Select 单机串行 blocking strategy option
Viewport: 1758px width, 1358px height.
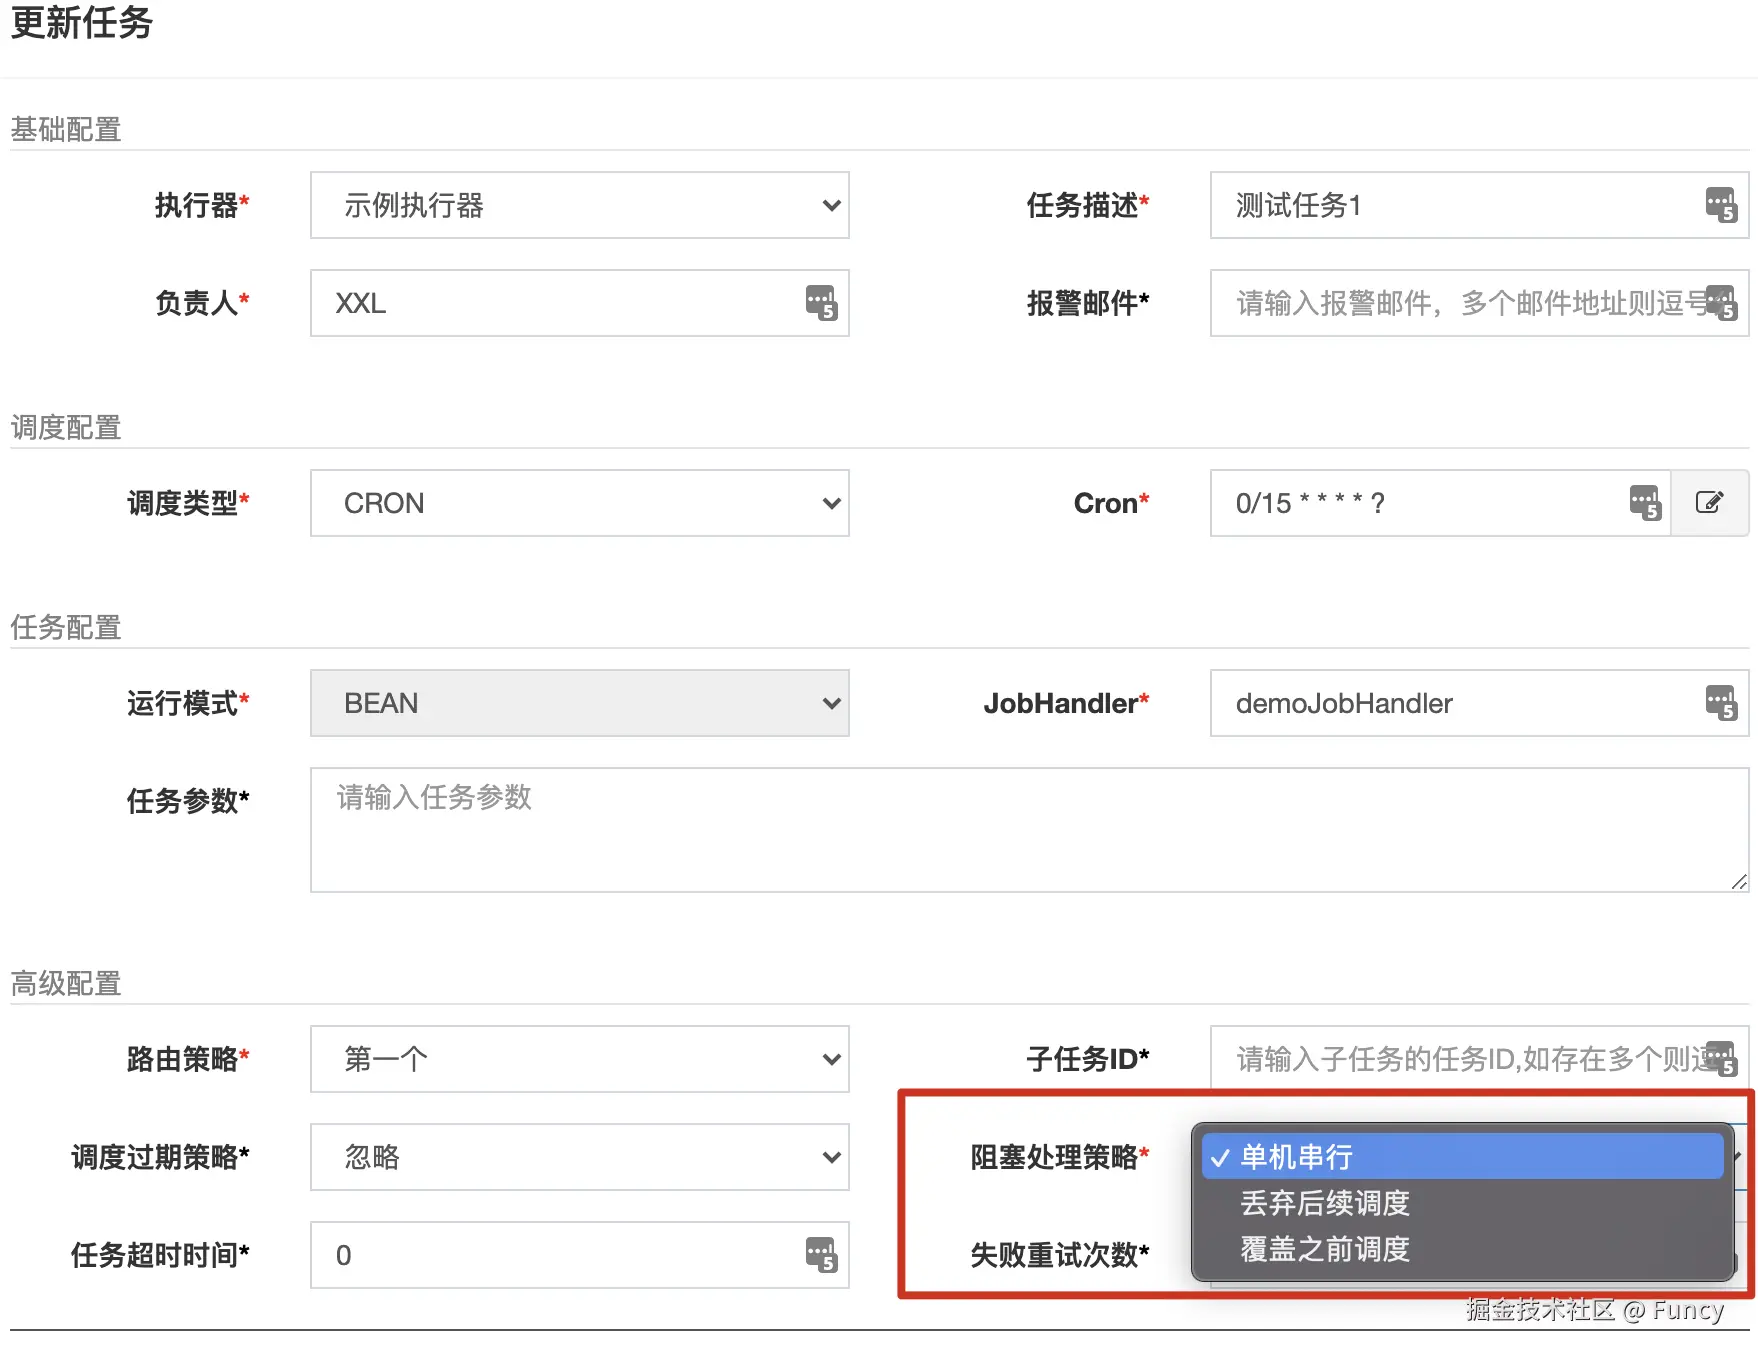pos(1297,1157)
